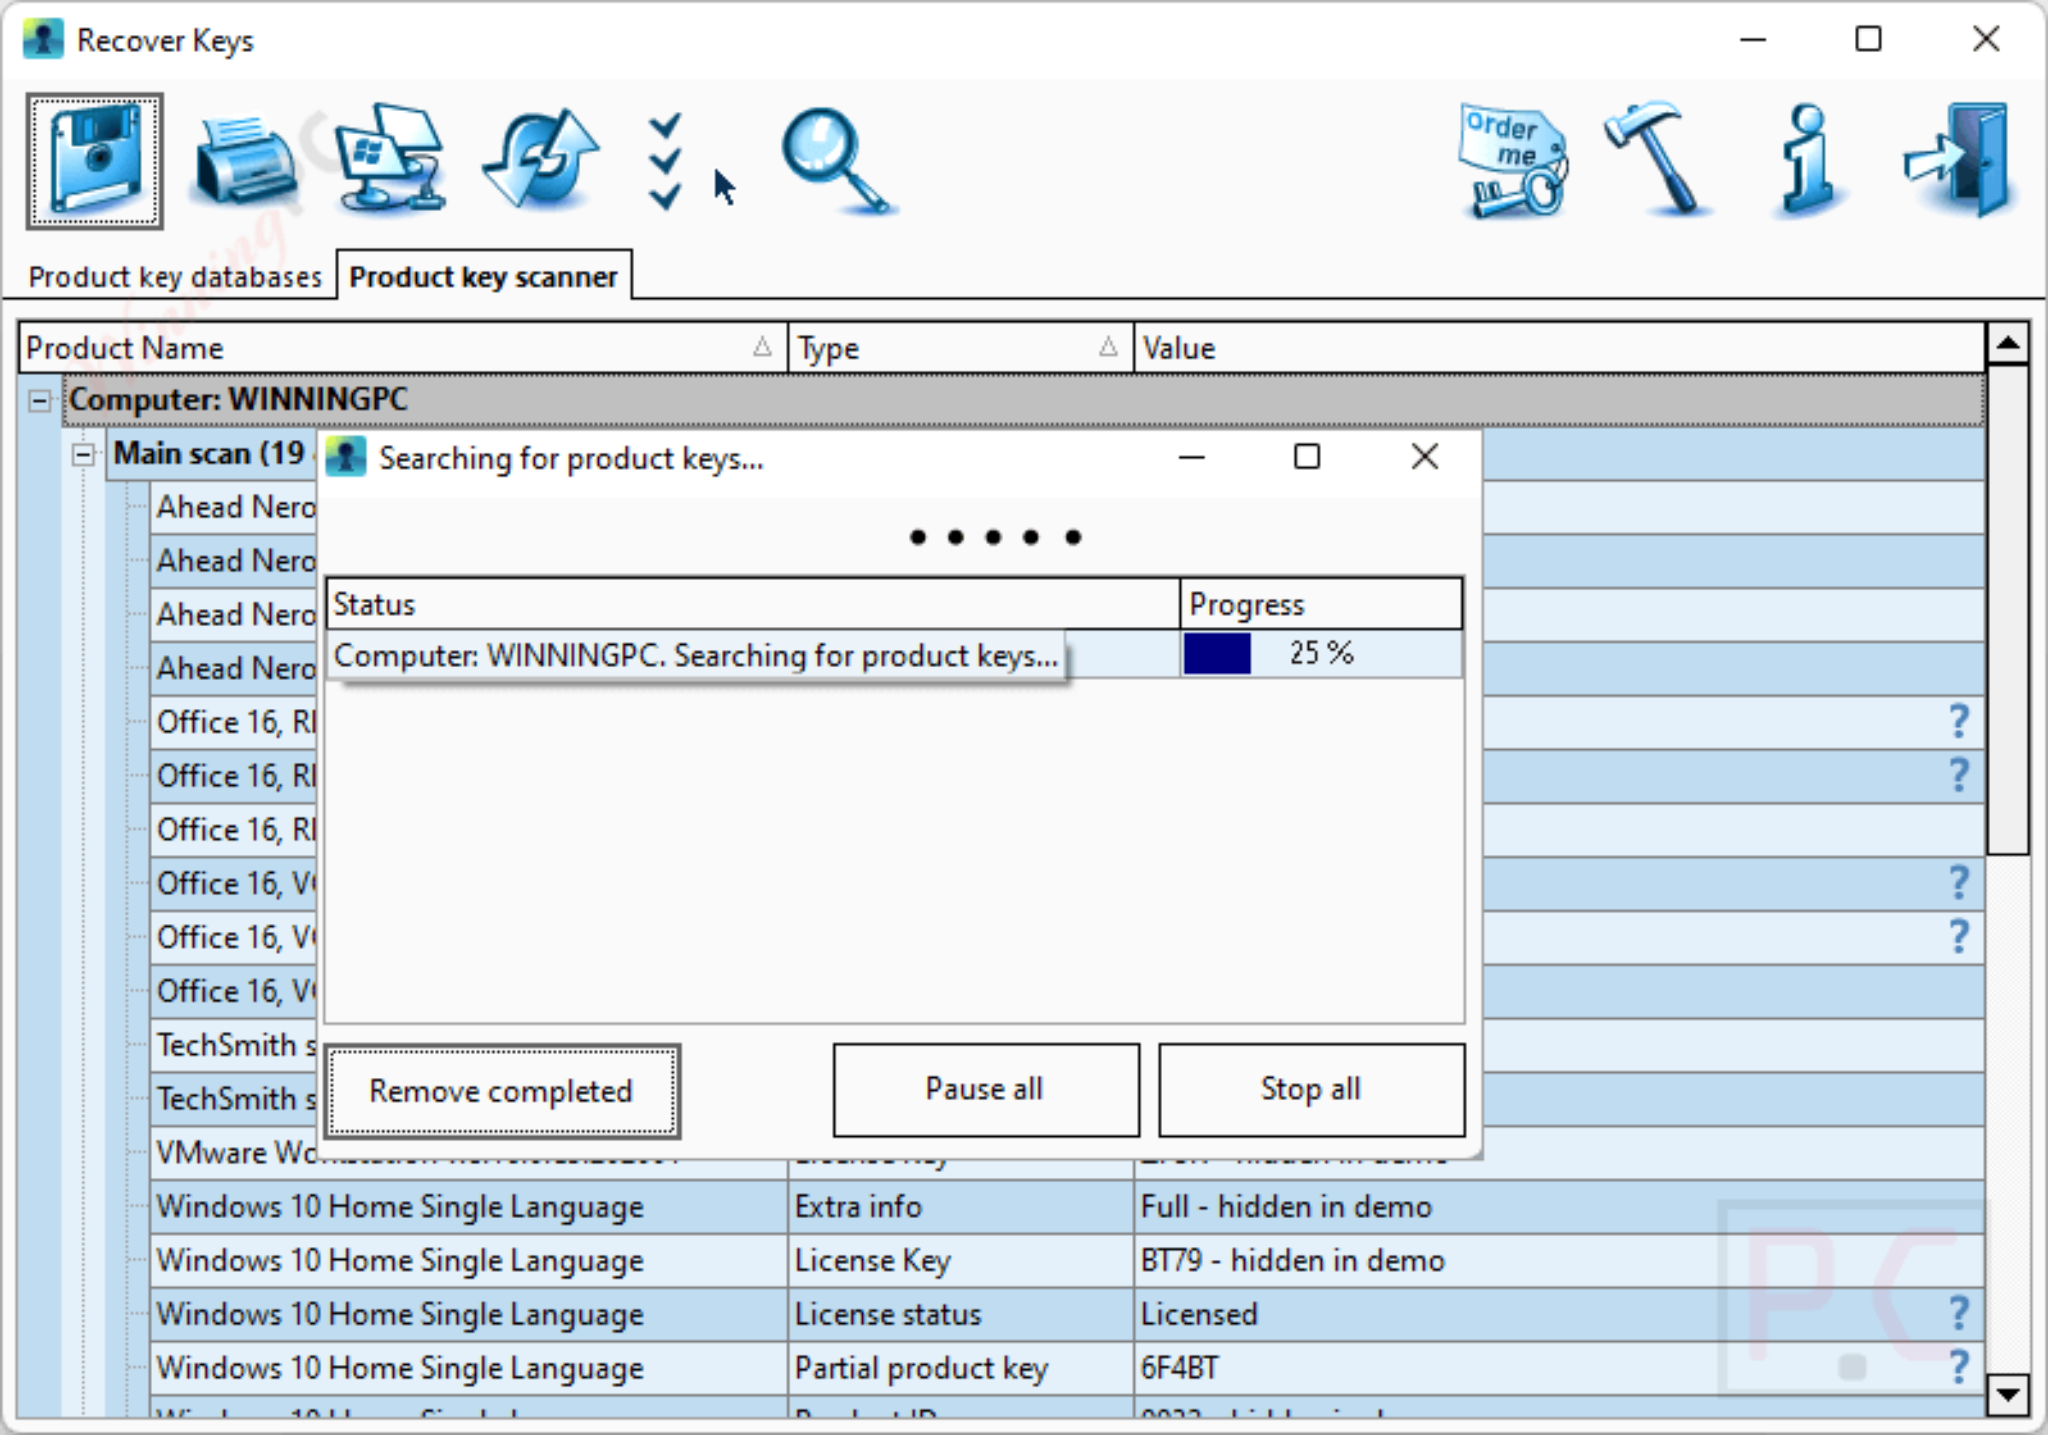Viewport: 2048px width, 1435px height.
Task: Click scrollbar down arrow in main list
Action: 2007,1394
